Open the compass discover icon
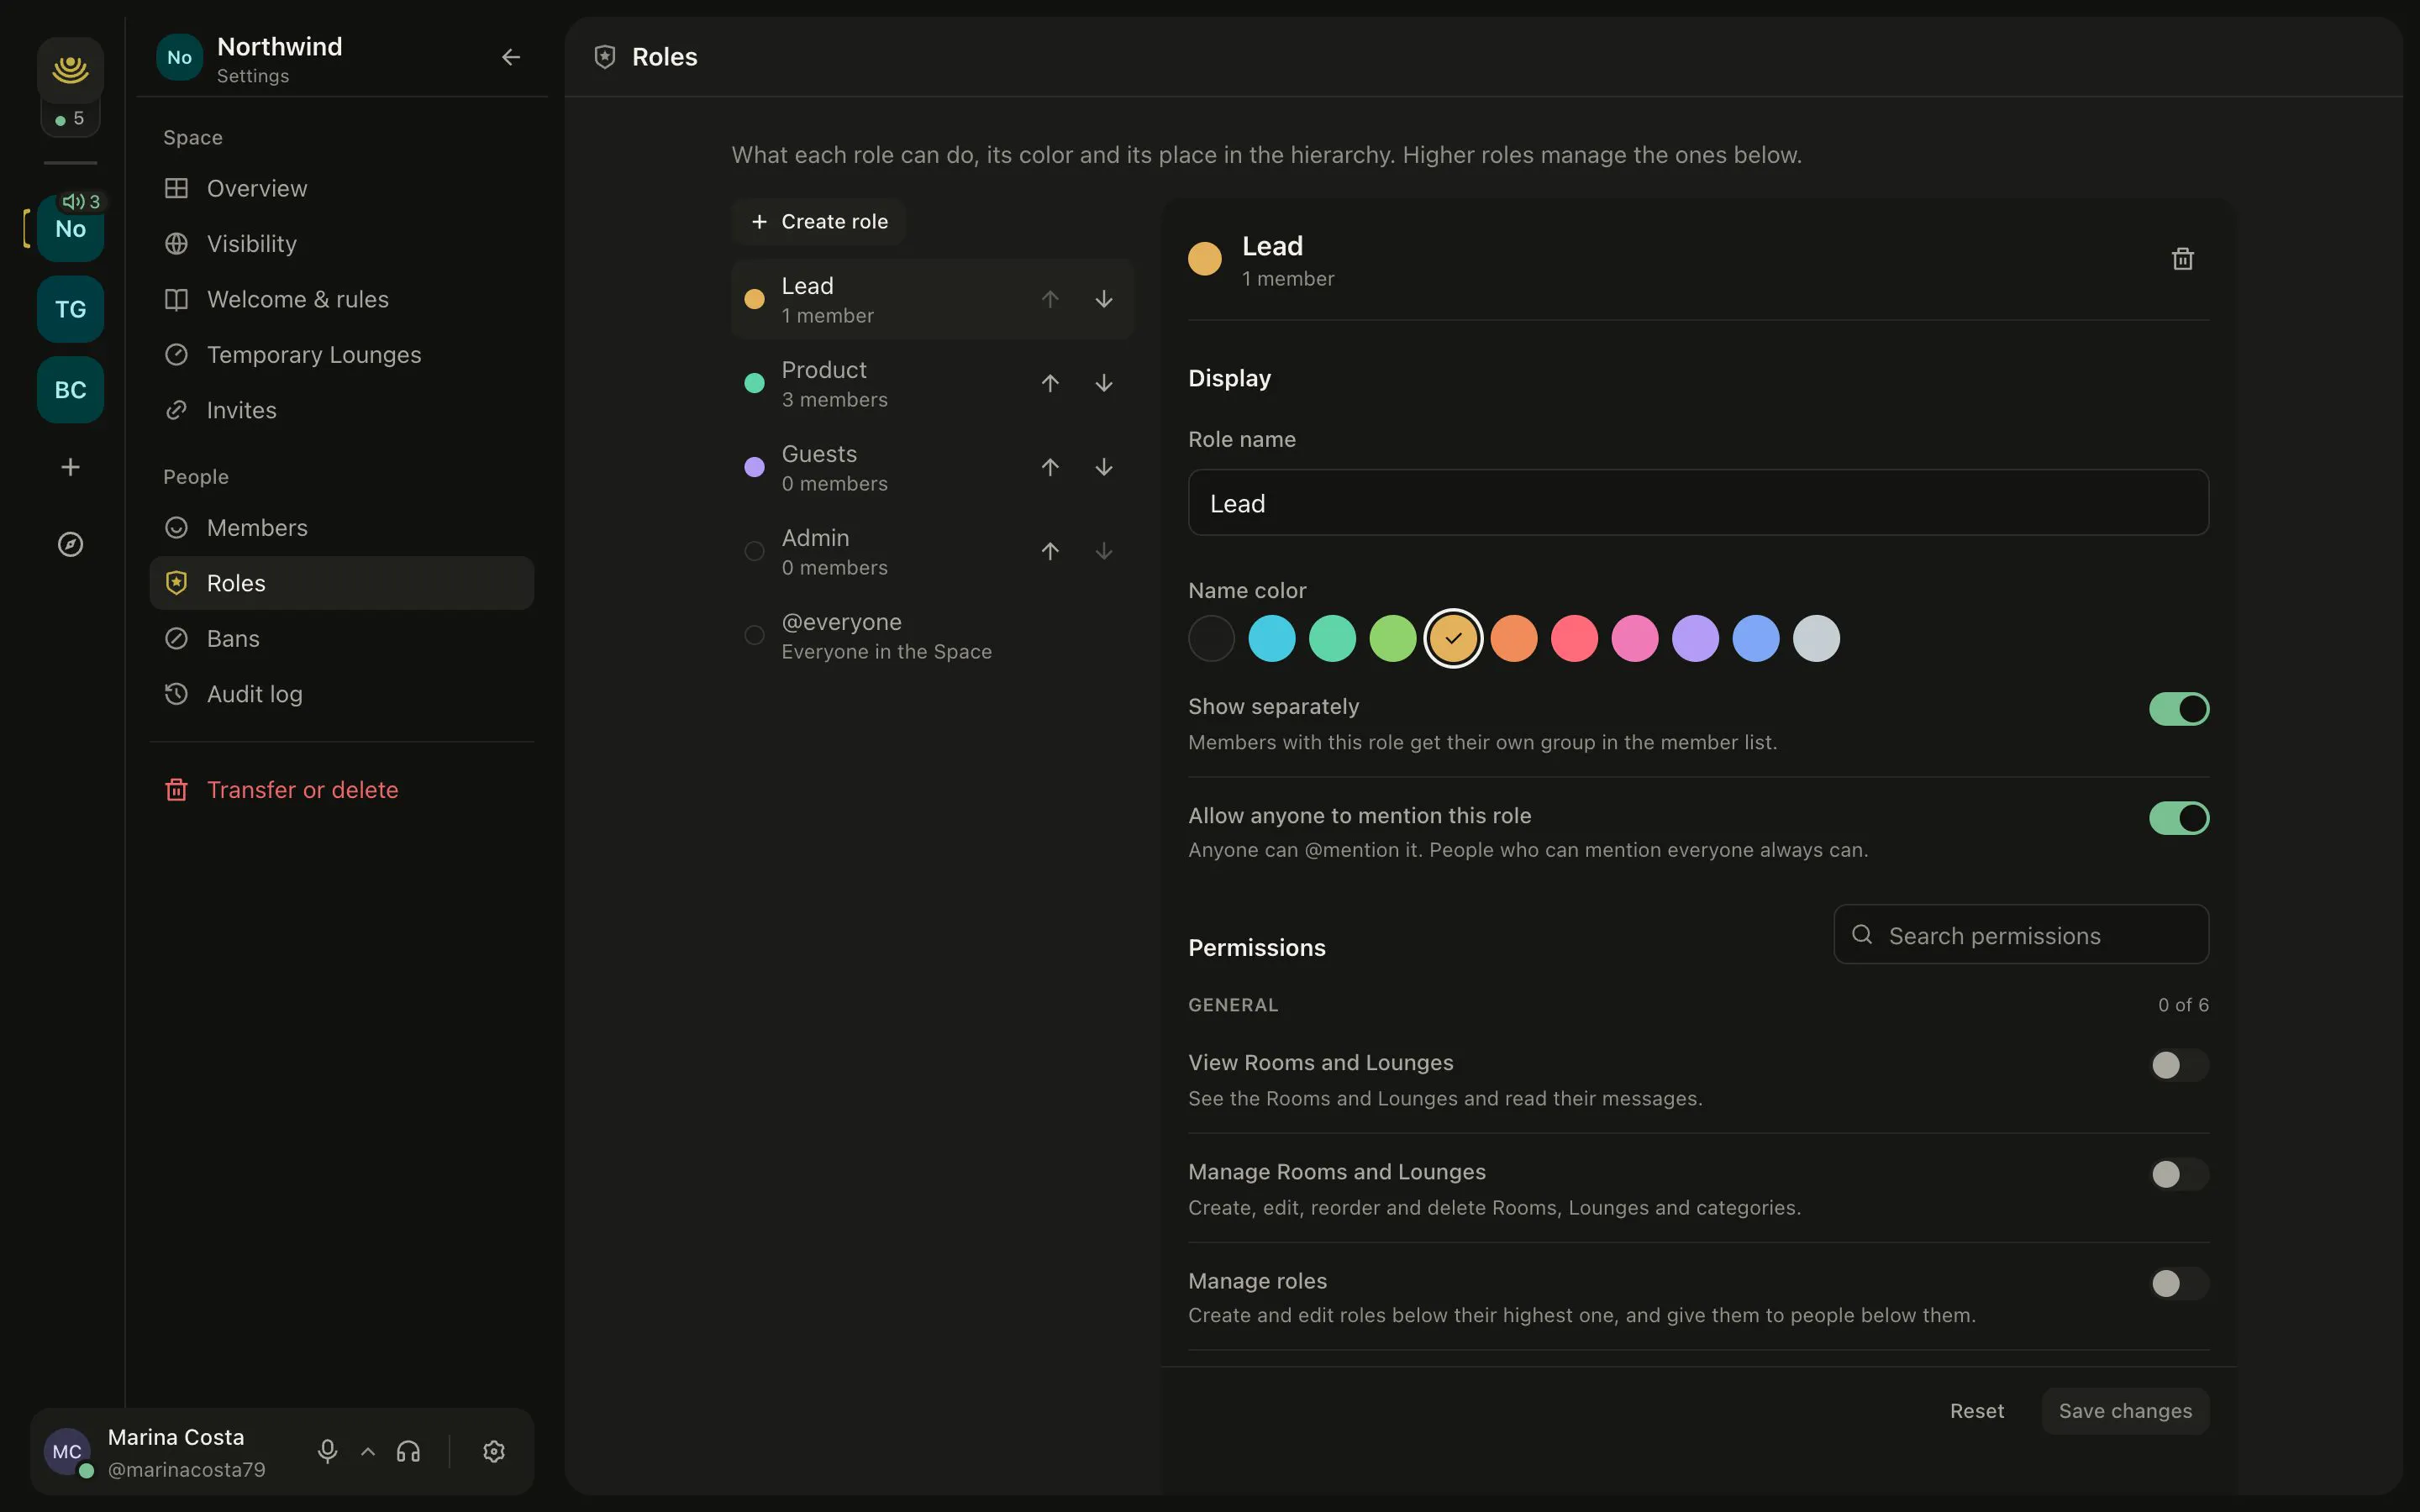 tap(70, 544)
